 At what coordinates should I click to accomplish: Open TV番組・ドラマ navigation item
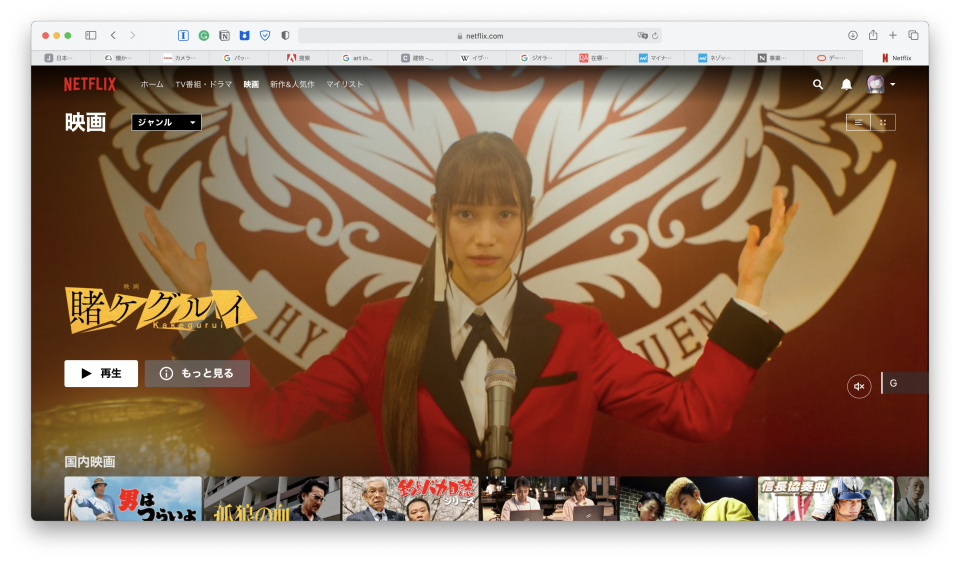tap(203, 84)
